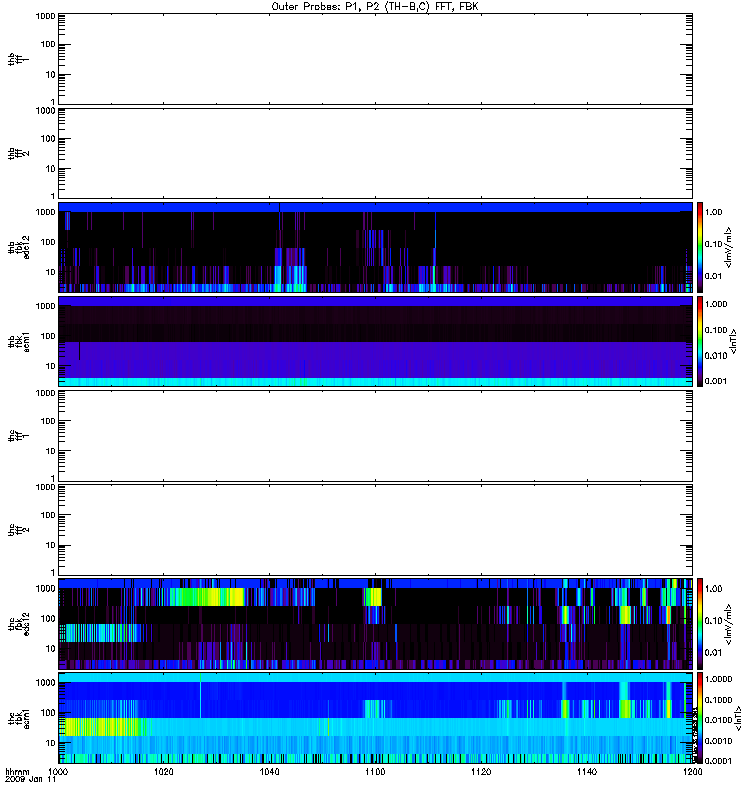Click the "<|nT|>" unit label beside the thb scm1 color bar

(x=733, y=341)
